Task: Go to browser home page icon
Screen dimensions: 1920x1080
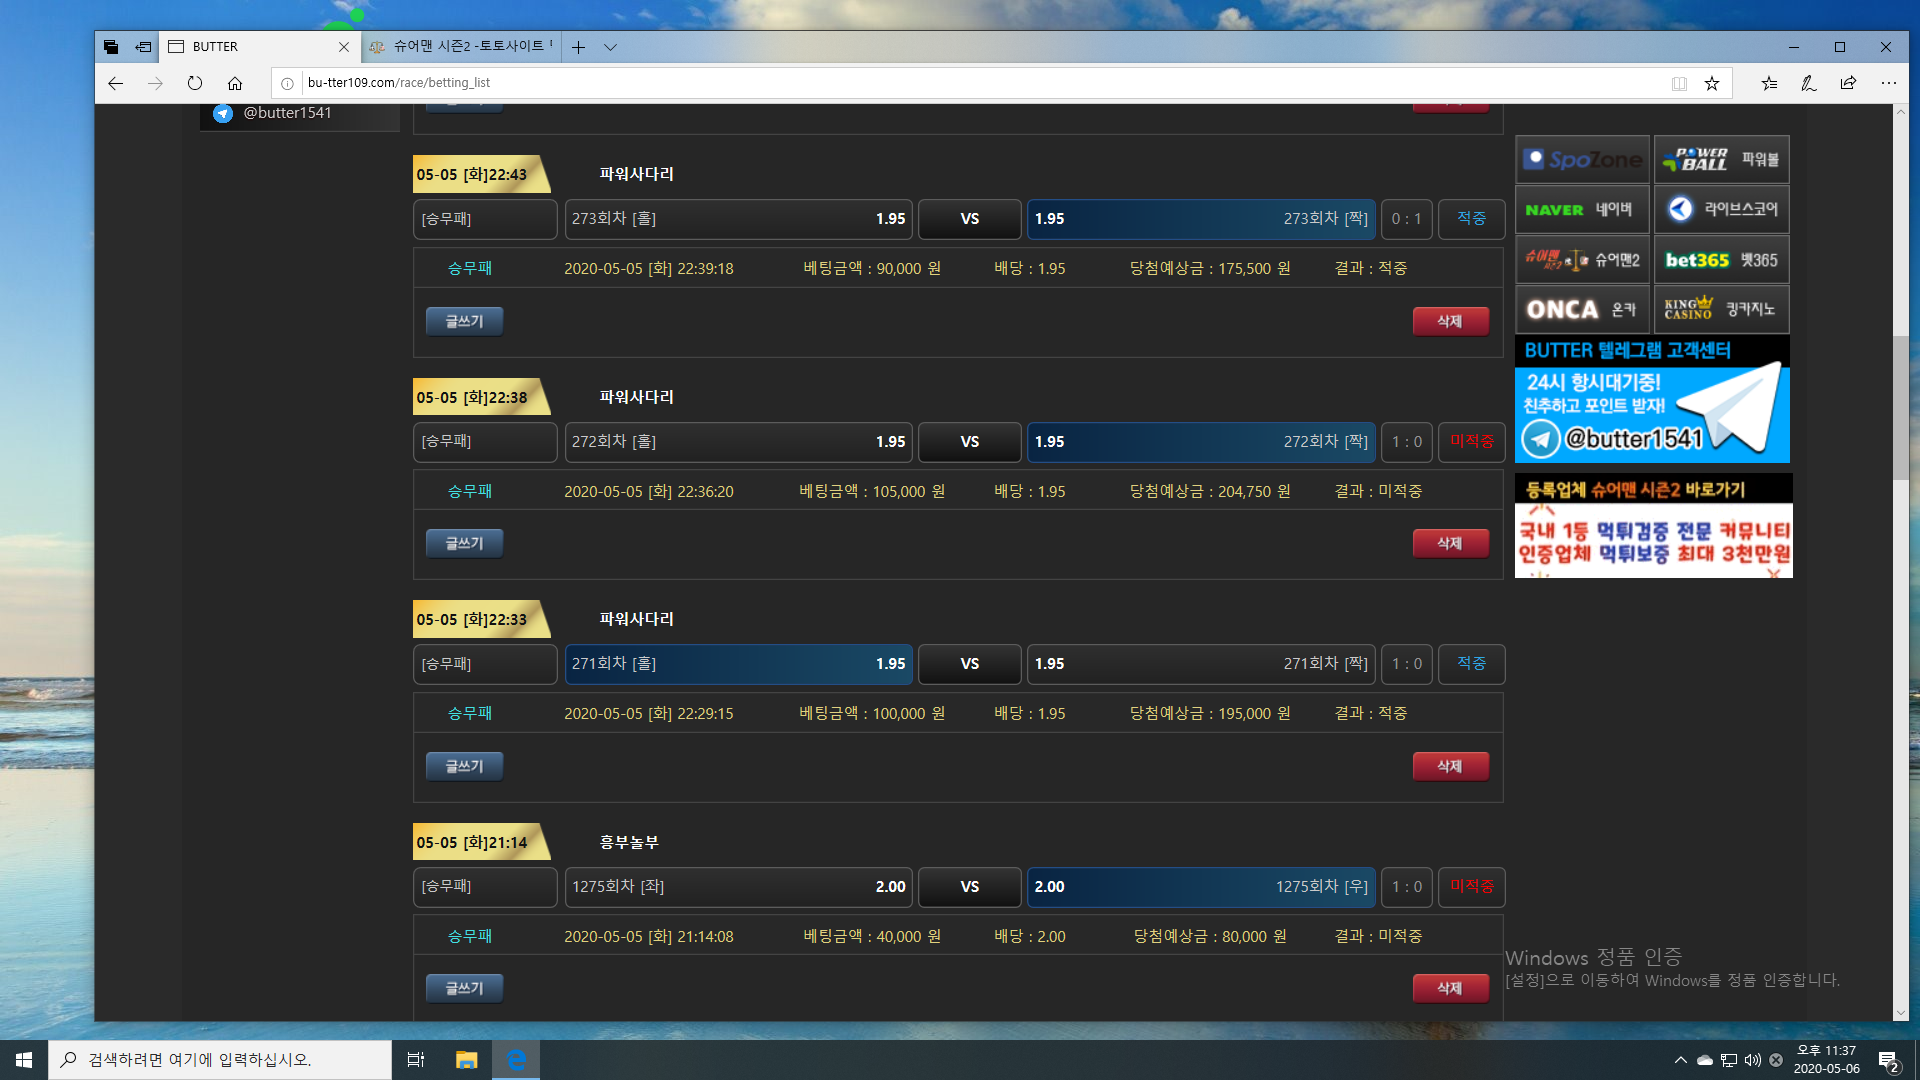Action: (235, 83)
